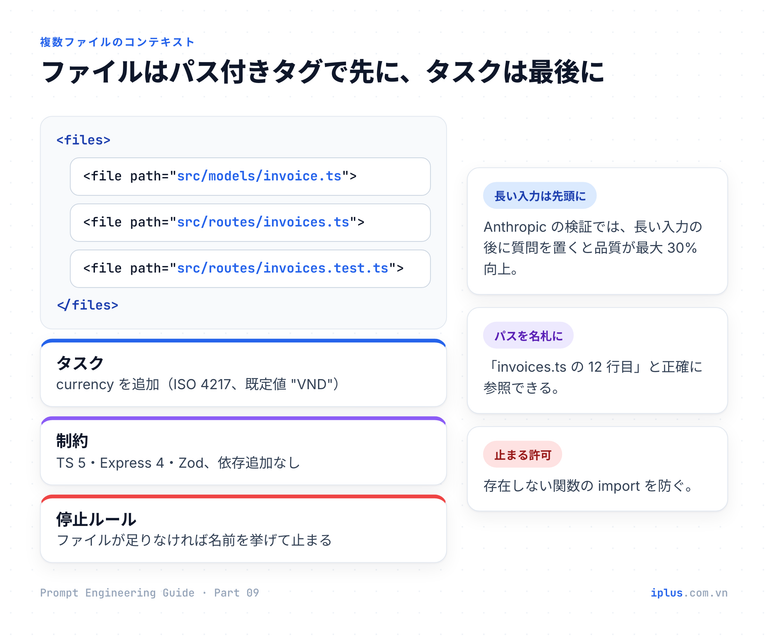Click the text currency を追加（ISO 4217、既定値 "VND"）
The width and height of the screenshot is (768, 638).
[198, 384]
